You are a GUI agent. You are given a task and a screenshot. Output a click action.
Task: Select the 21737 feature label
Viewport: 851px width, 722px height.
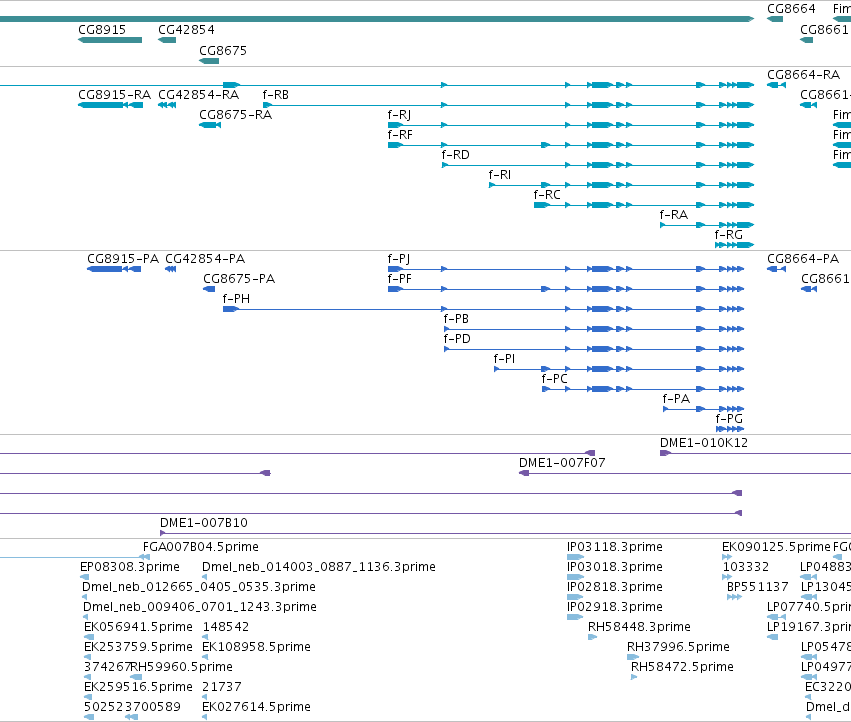[x=221, y=687]
